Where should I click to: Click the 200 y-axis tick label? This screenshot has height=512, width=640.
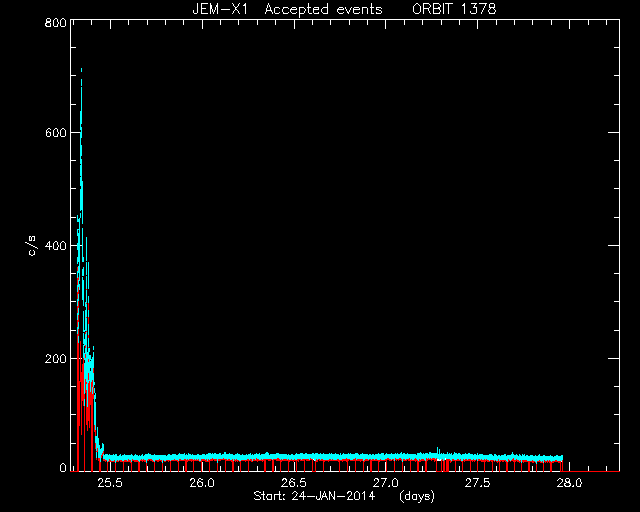[x=56, y=358]
